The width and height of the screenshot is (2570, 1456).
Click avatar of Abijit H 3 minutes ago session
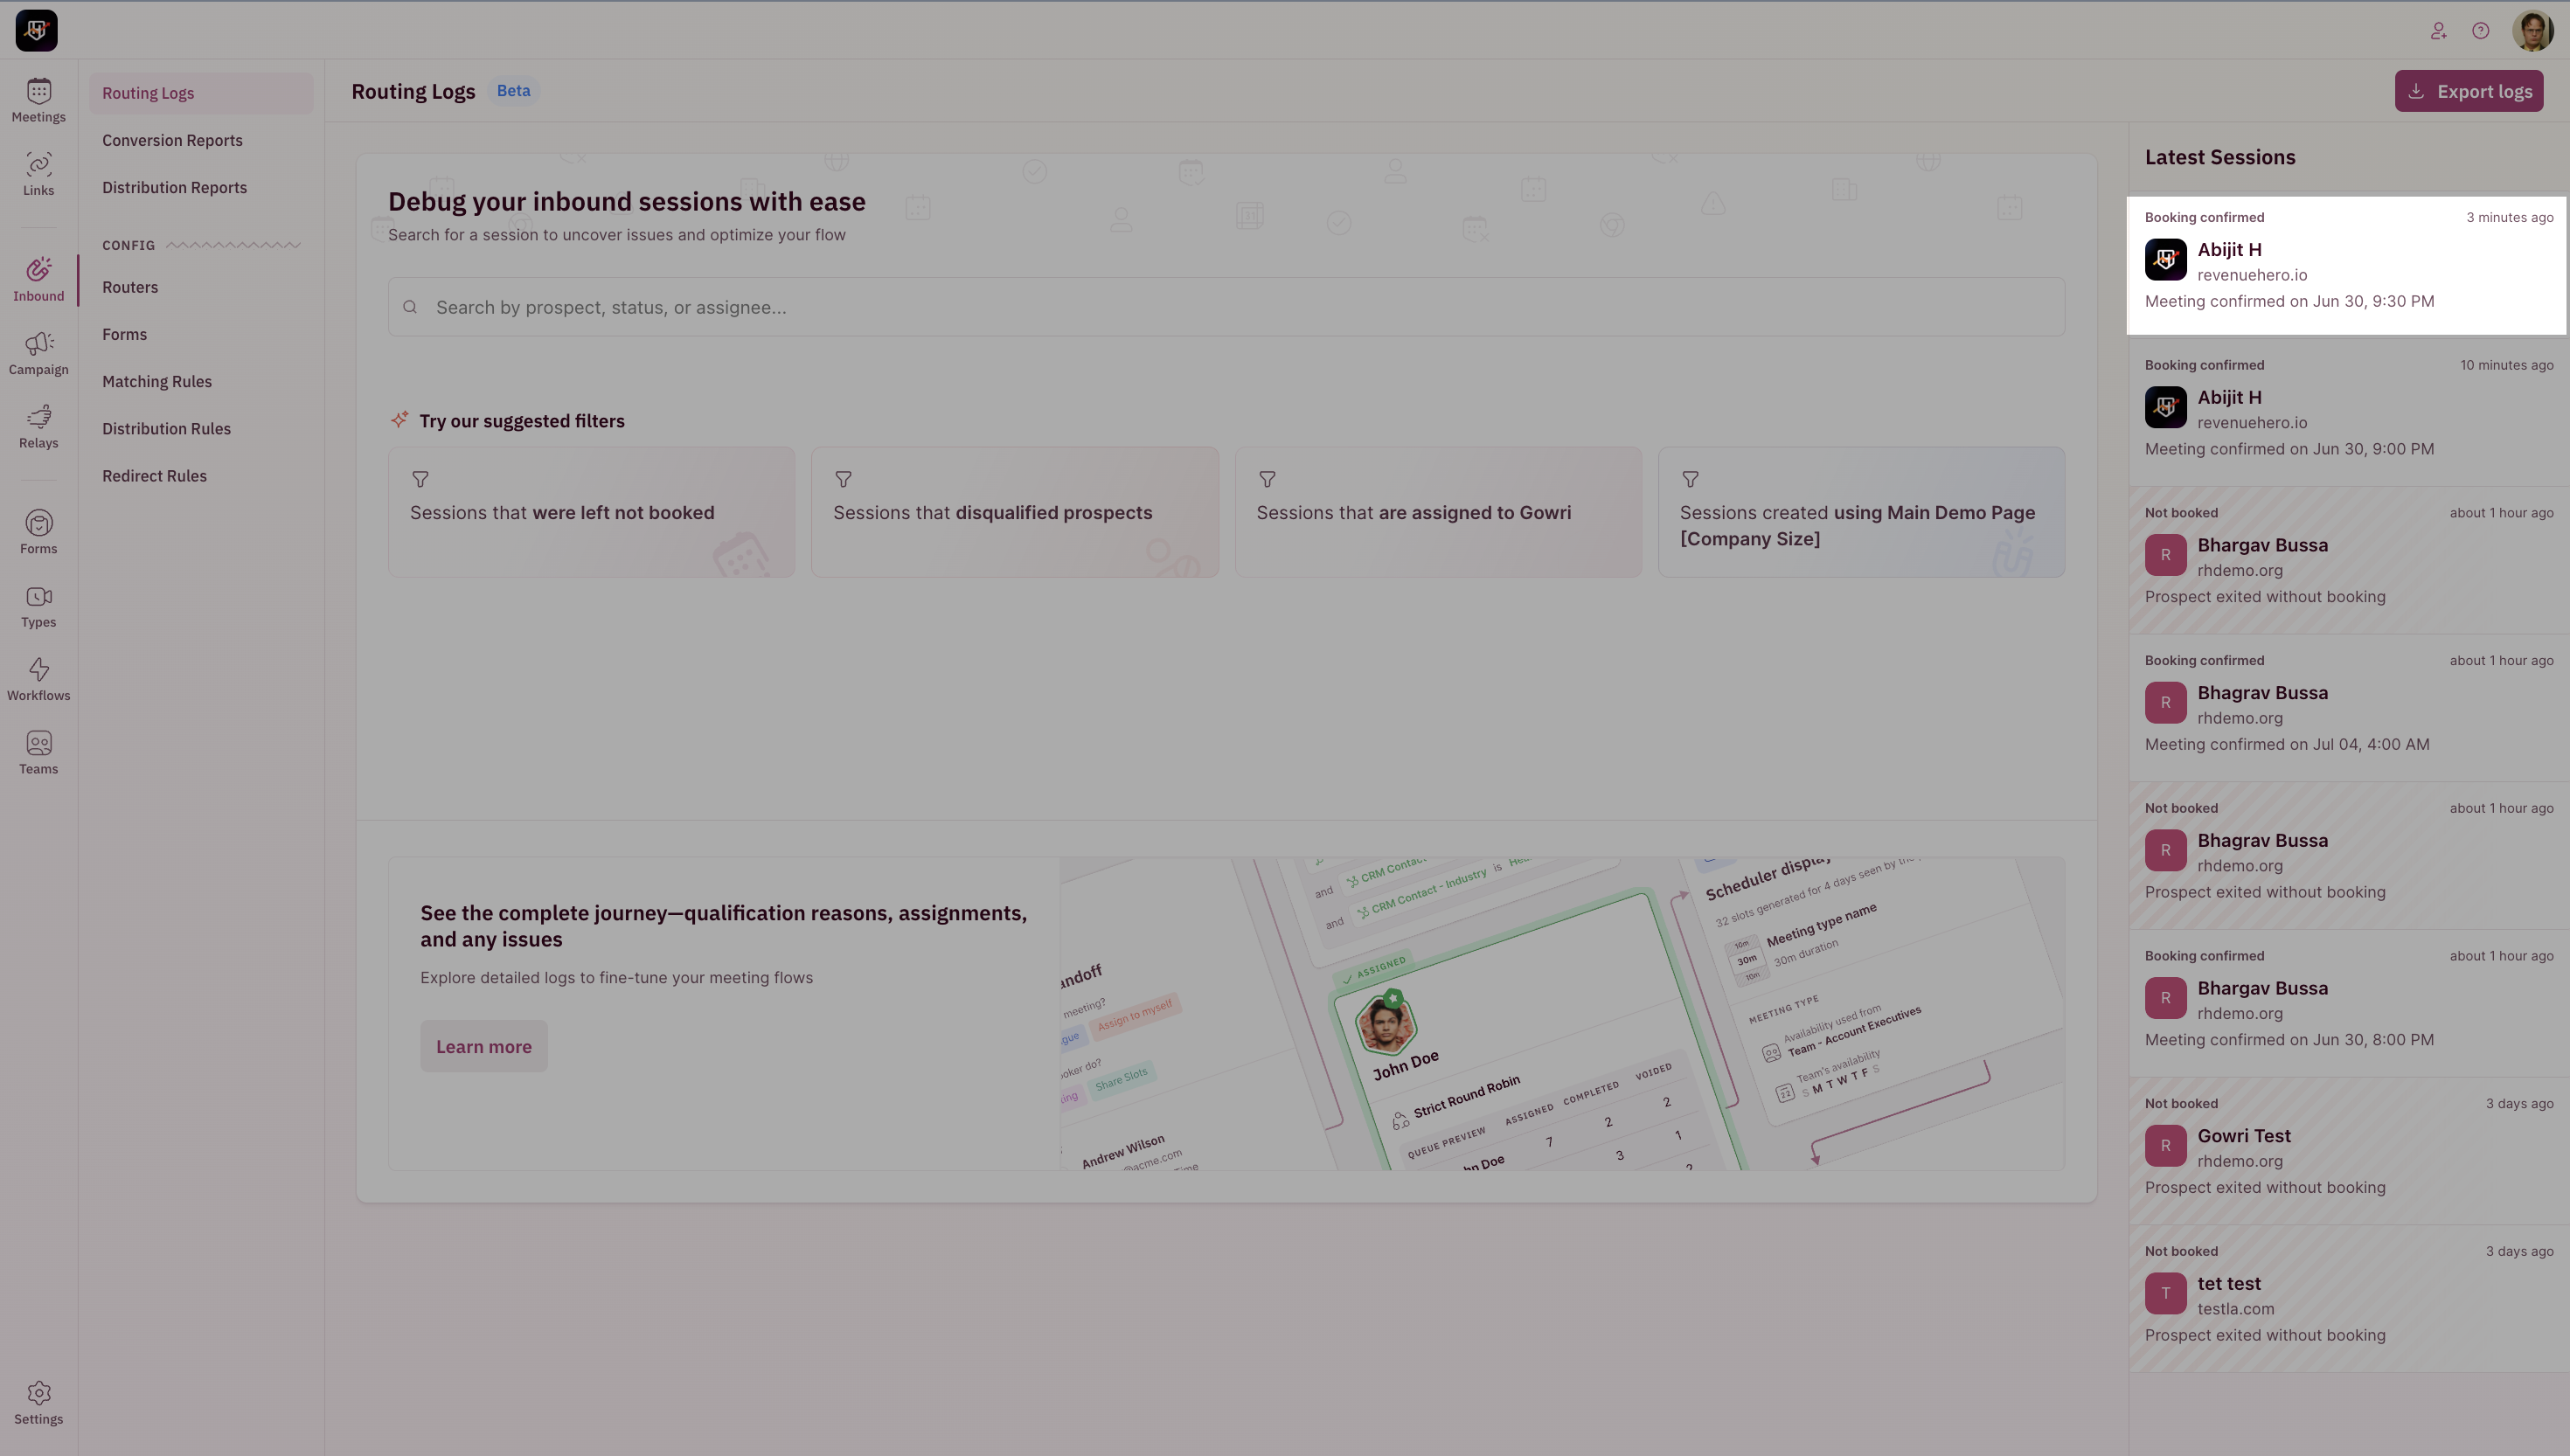coord(2166,260)
